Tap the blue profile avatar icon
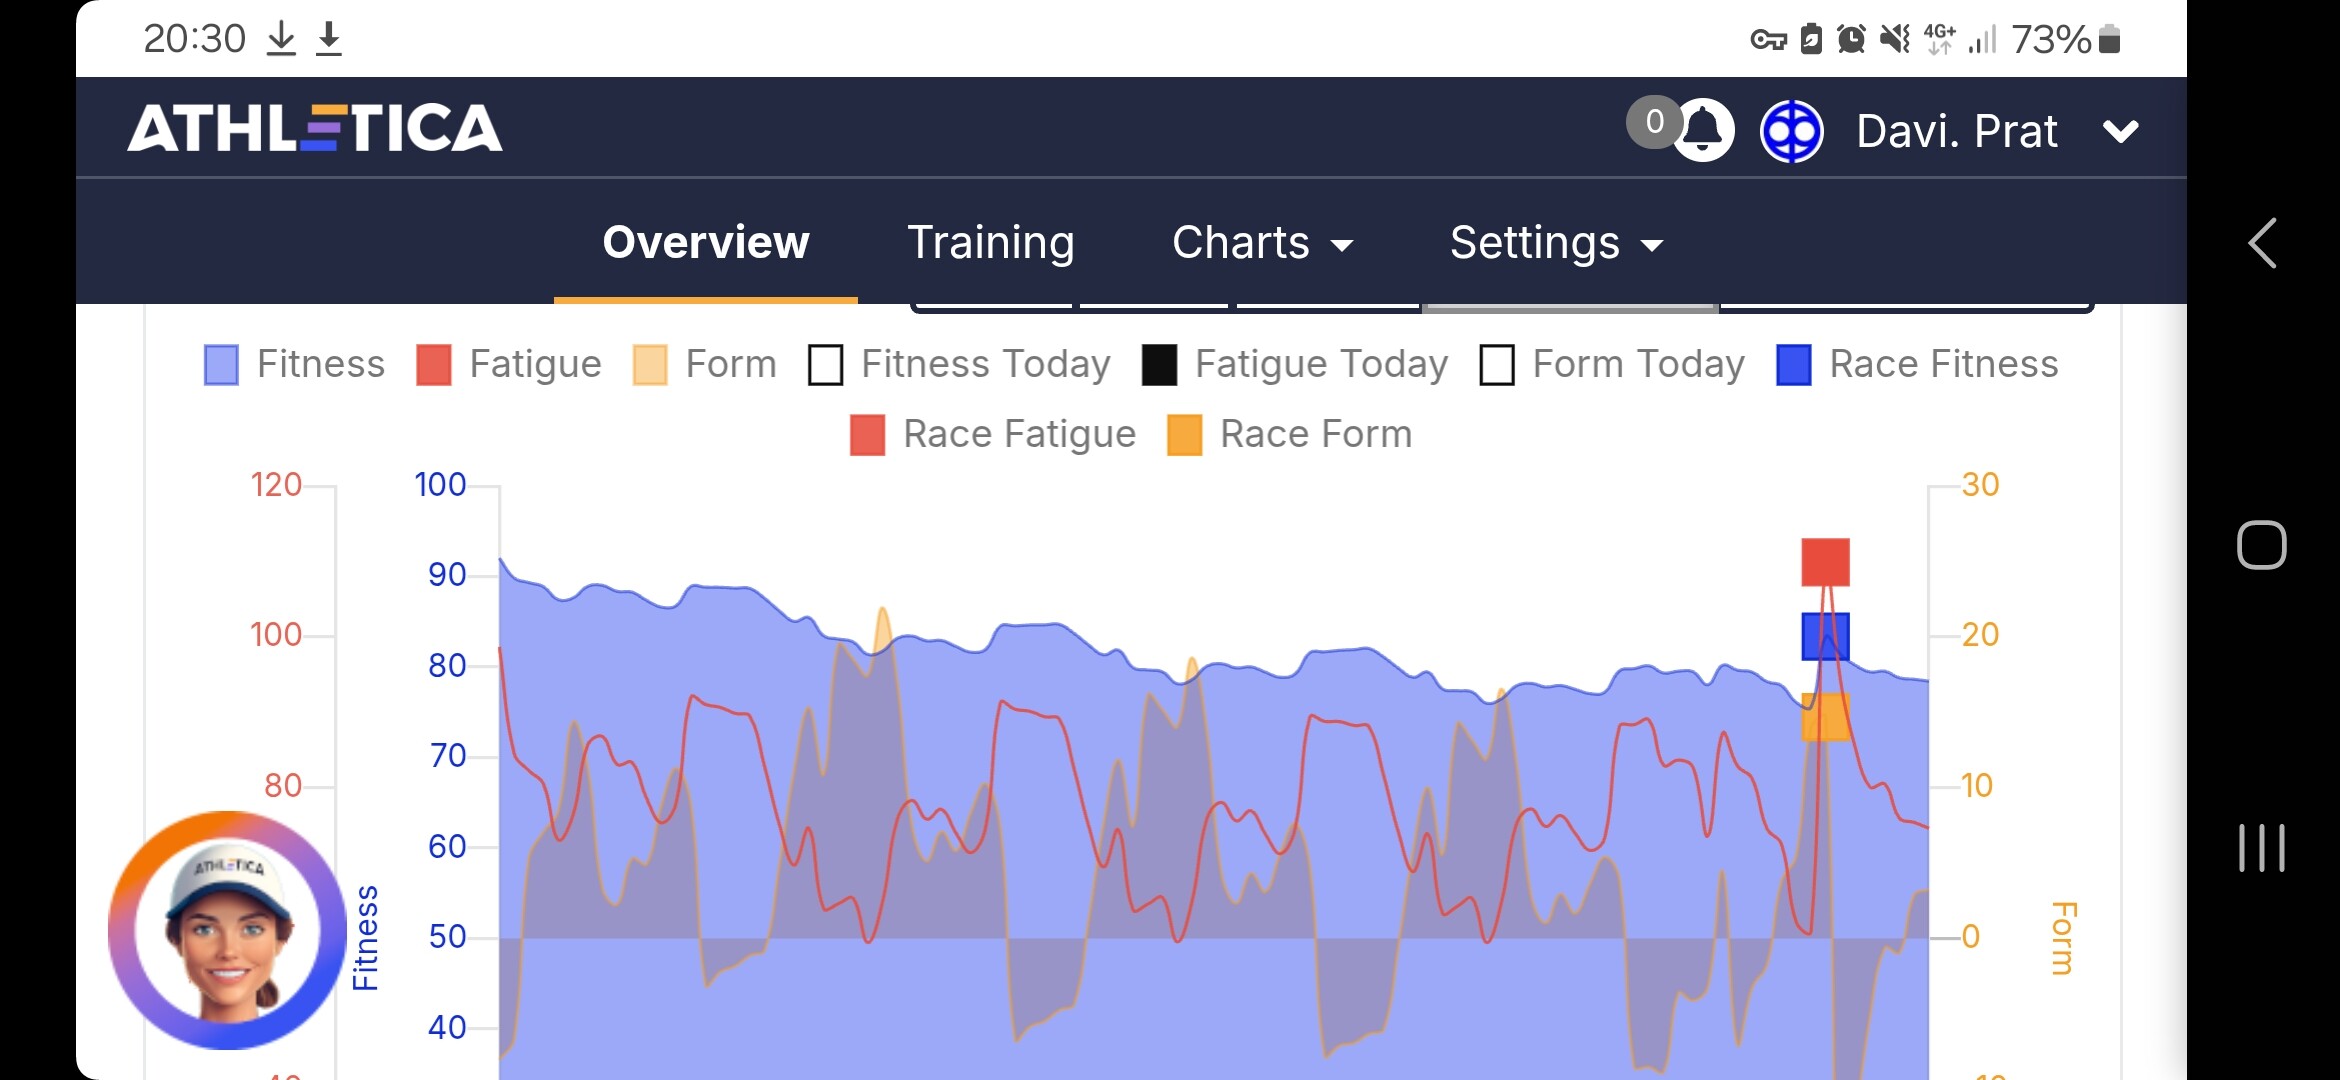Viewport: 2340px width, 1080px height. [x=1791, y=131]
